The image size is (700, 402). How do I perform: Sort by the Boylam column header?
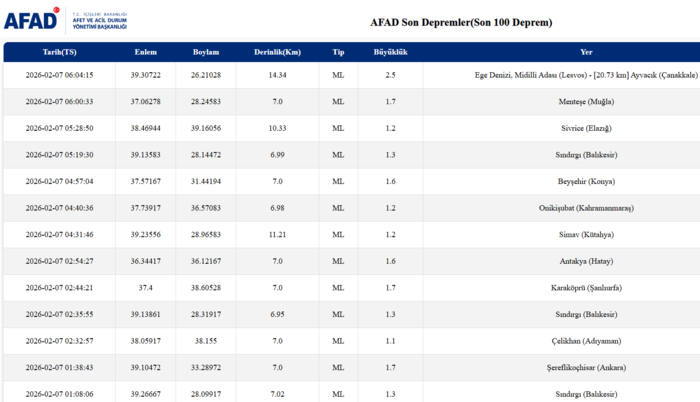206,52
